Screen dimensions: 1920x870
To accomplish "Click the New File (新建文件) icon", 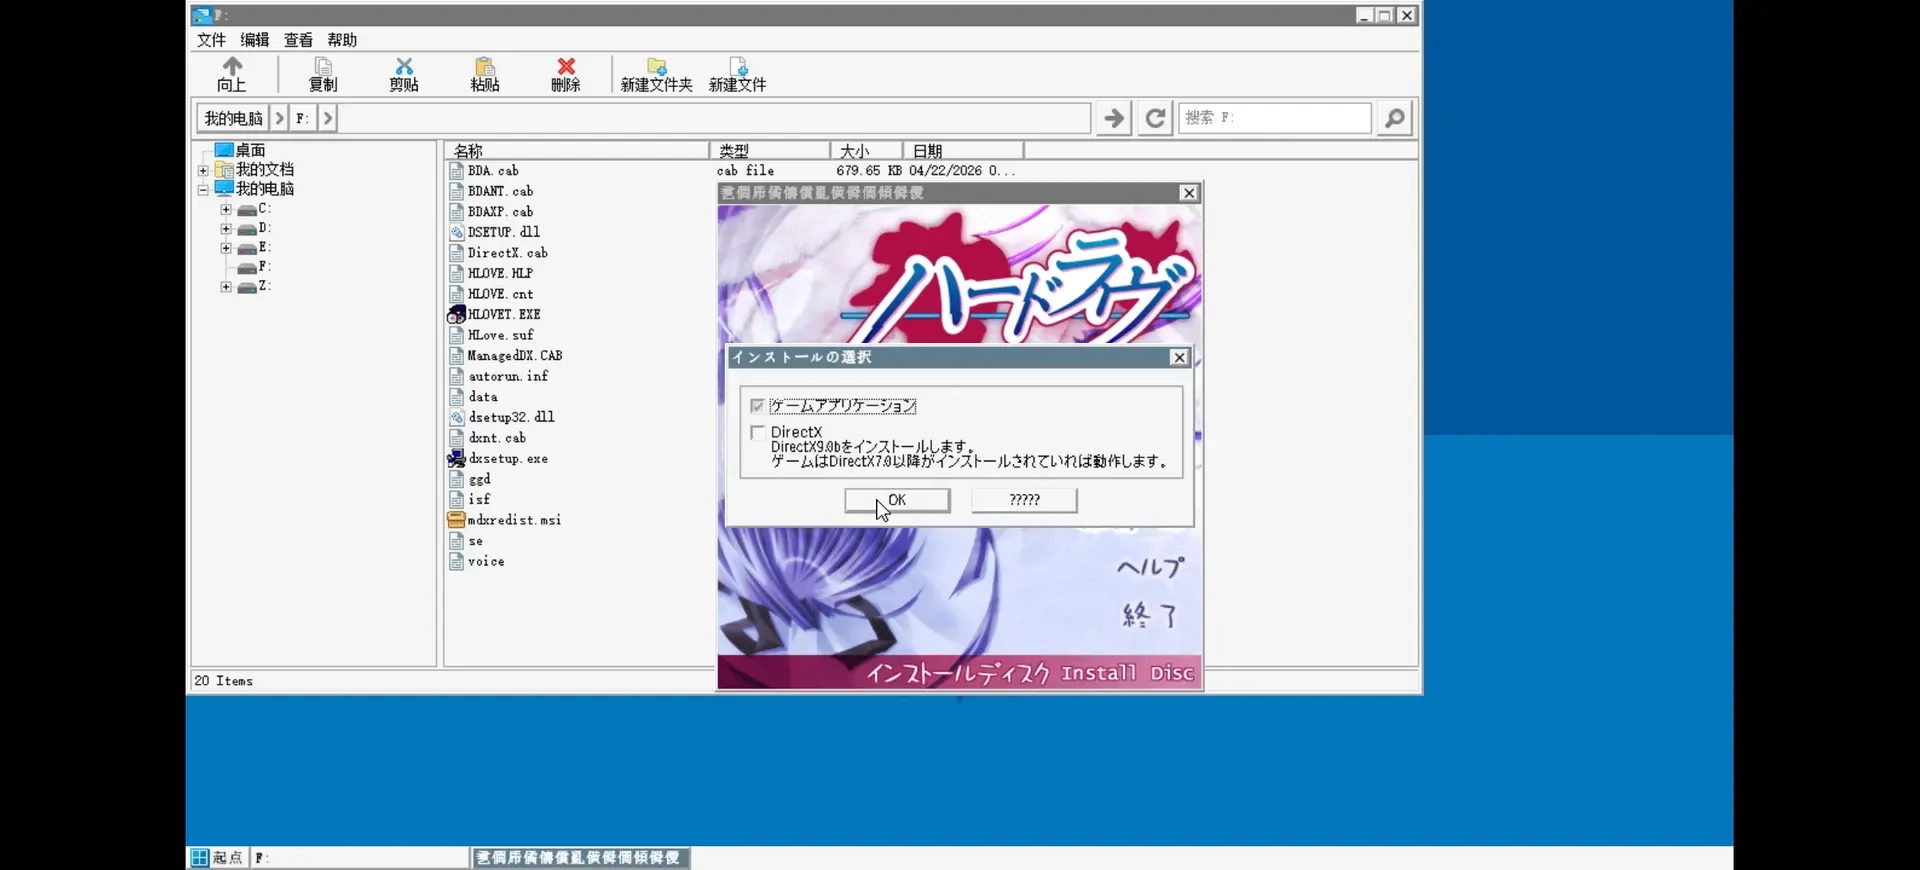I will (738, 66).
